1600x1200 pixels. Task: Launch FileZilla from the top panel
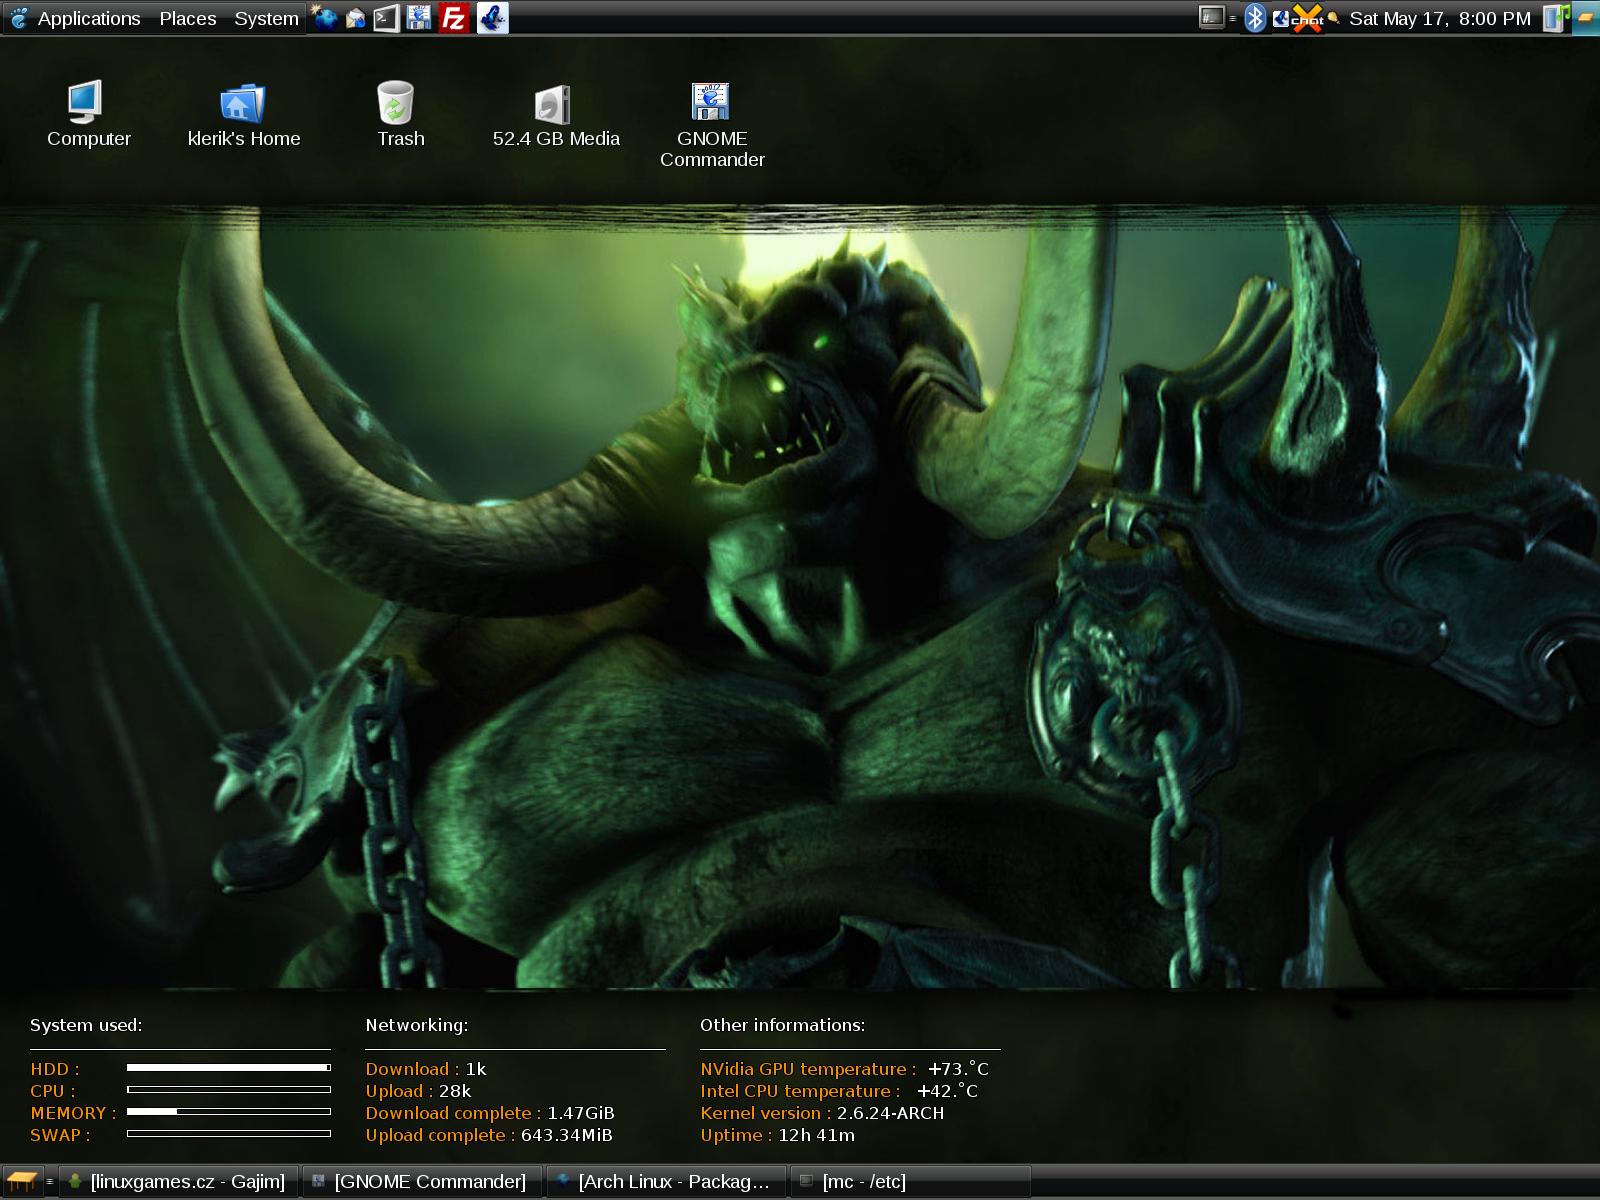click(454, 18)
